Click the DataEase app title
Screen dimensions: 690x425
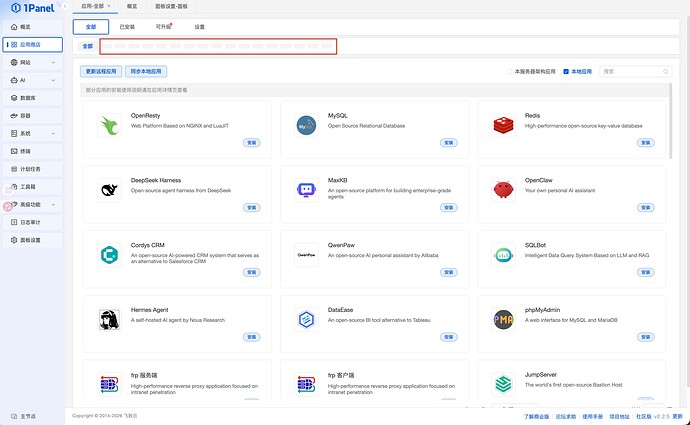tap(340, 310)
